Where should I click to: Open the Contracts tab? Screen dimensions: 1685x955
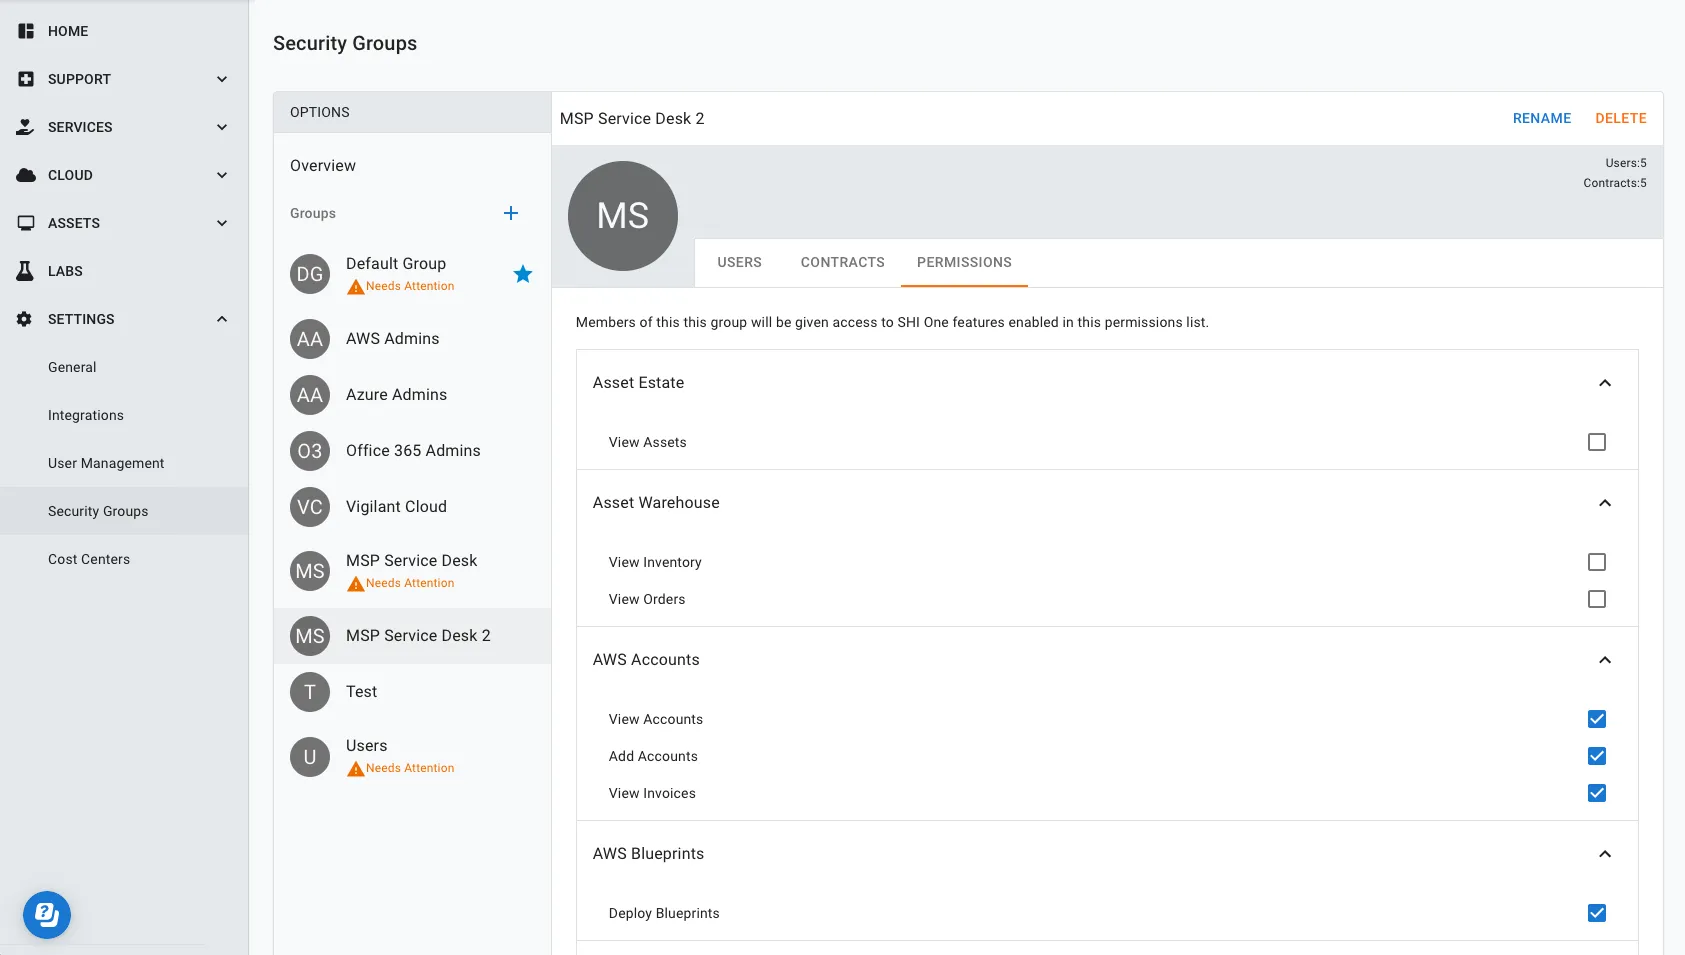(x=843, y=263)
